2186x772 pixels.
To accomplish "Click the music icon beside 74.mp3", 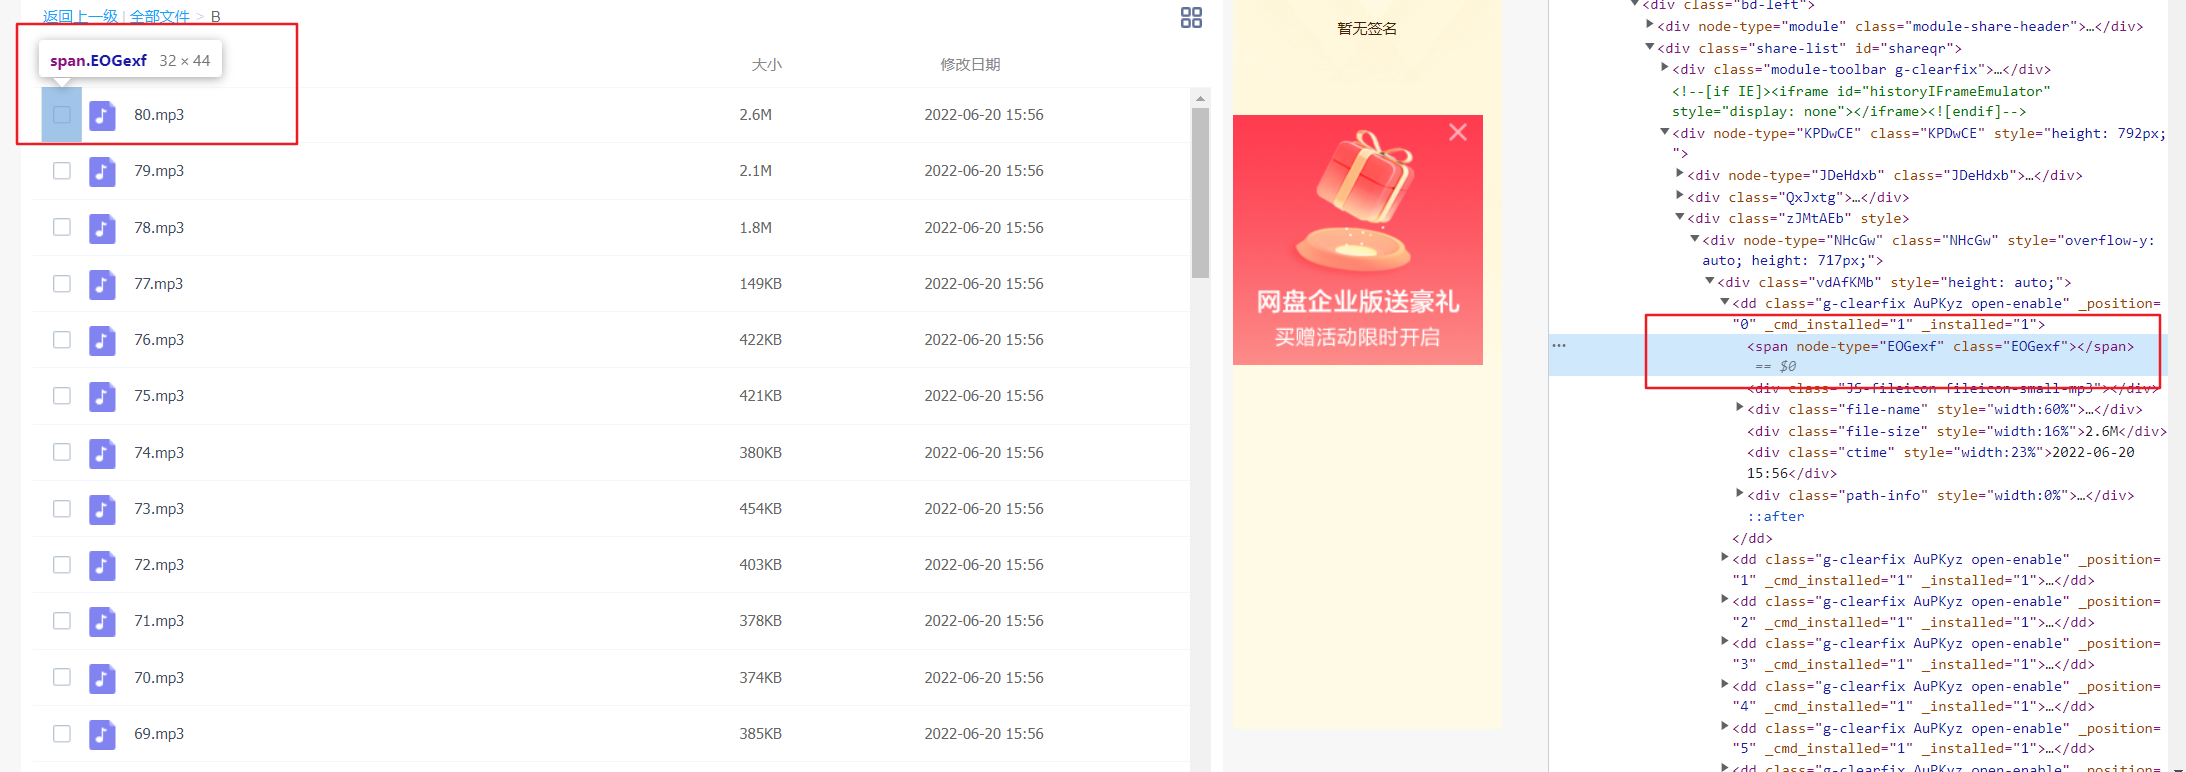I will tap(102, 453).
